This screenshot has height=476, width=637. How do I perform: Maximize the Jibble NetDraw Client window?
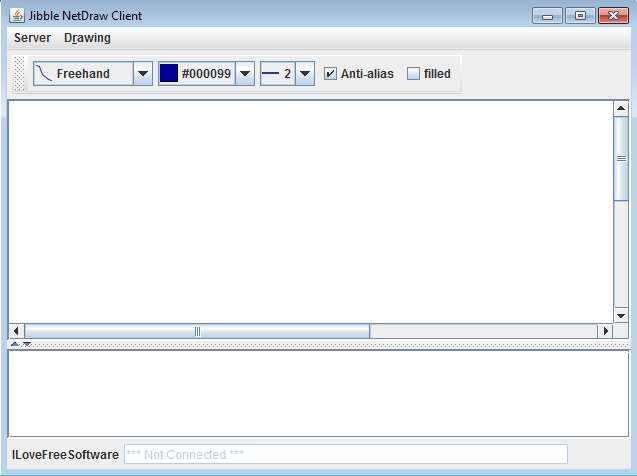(x=581, y=16)
